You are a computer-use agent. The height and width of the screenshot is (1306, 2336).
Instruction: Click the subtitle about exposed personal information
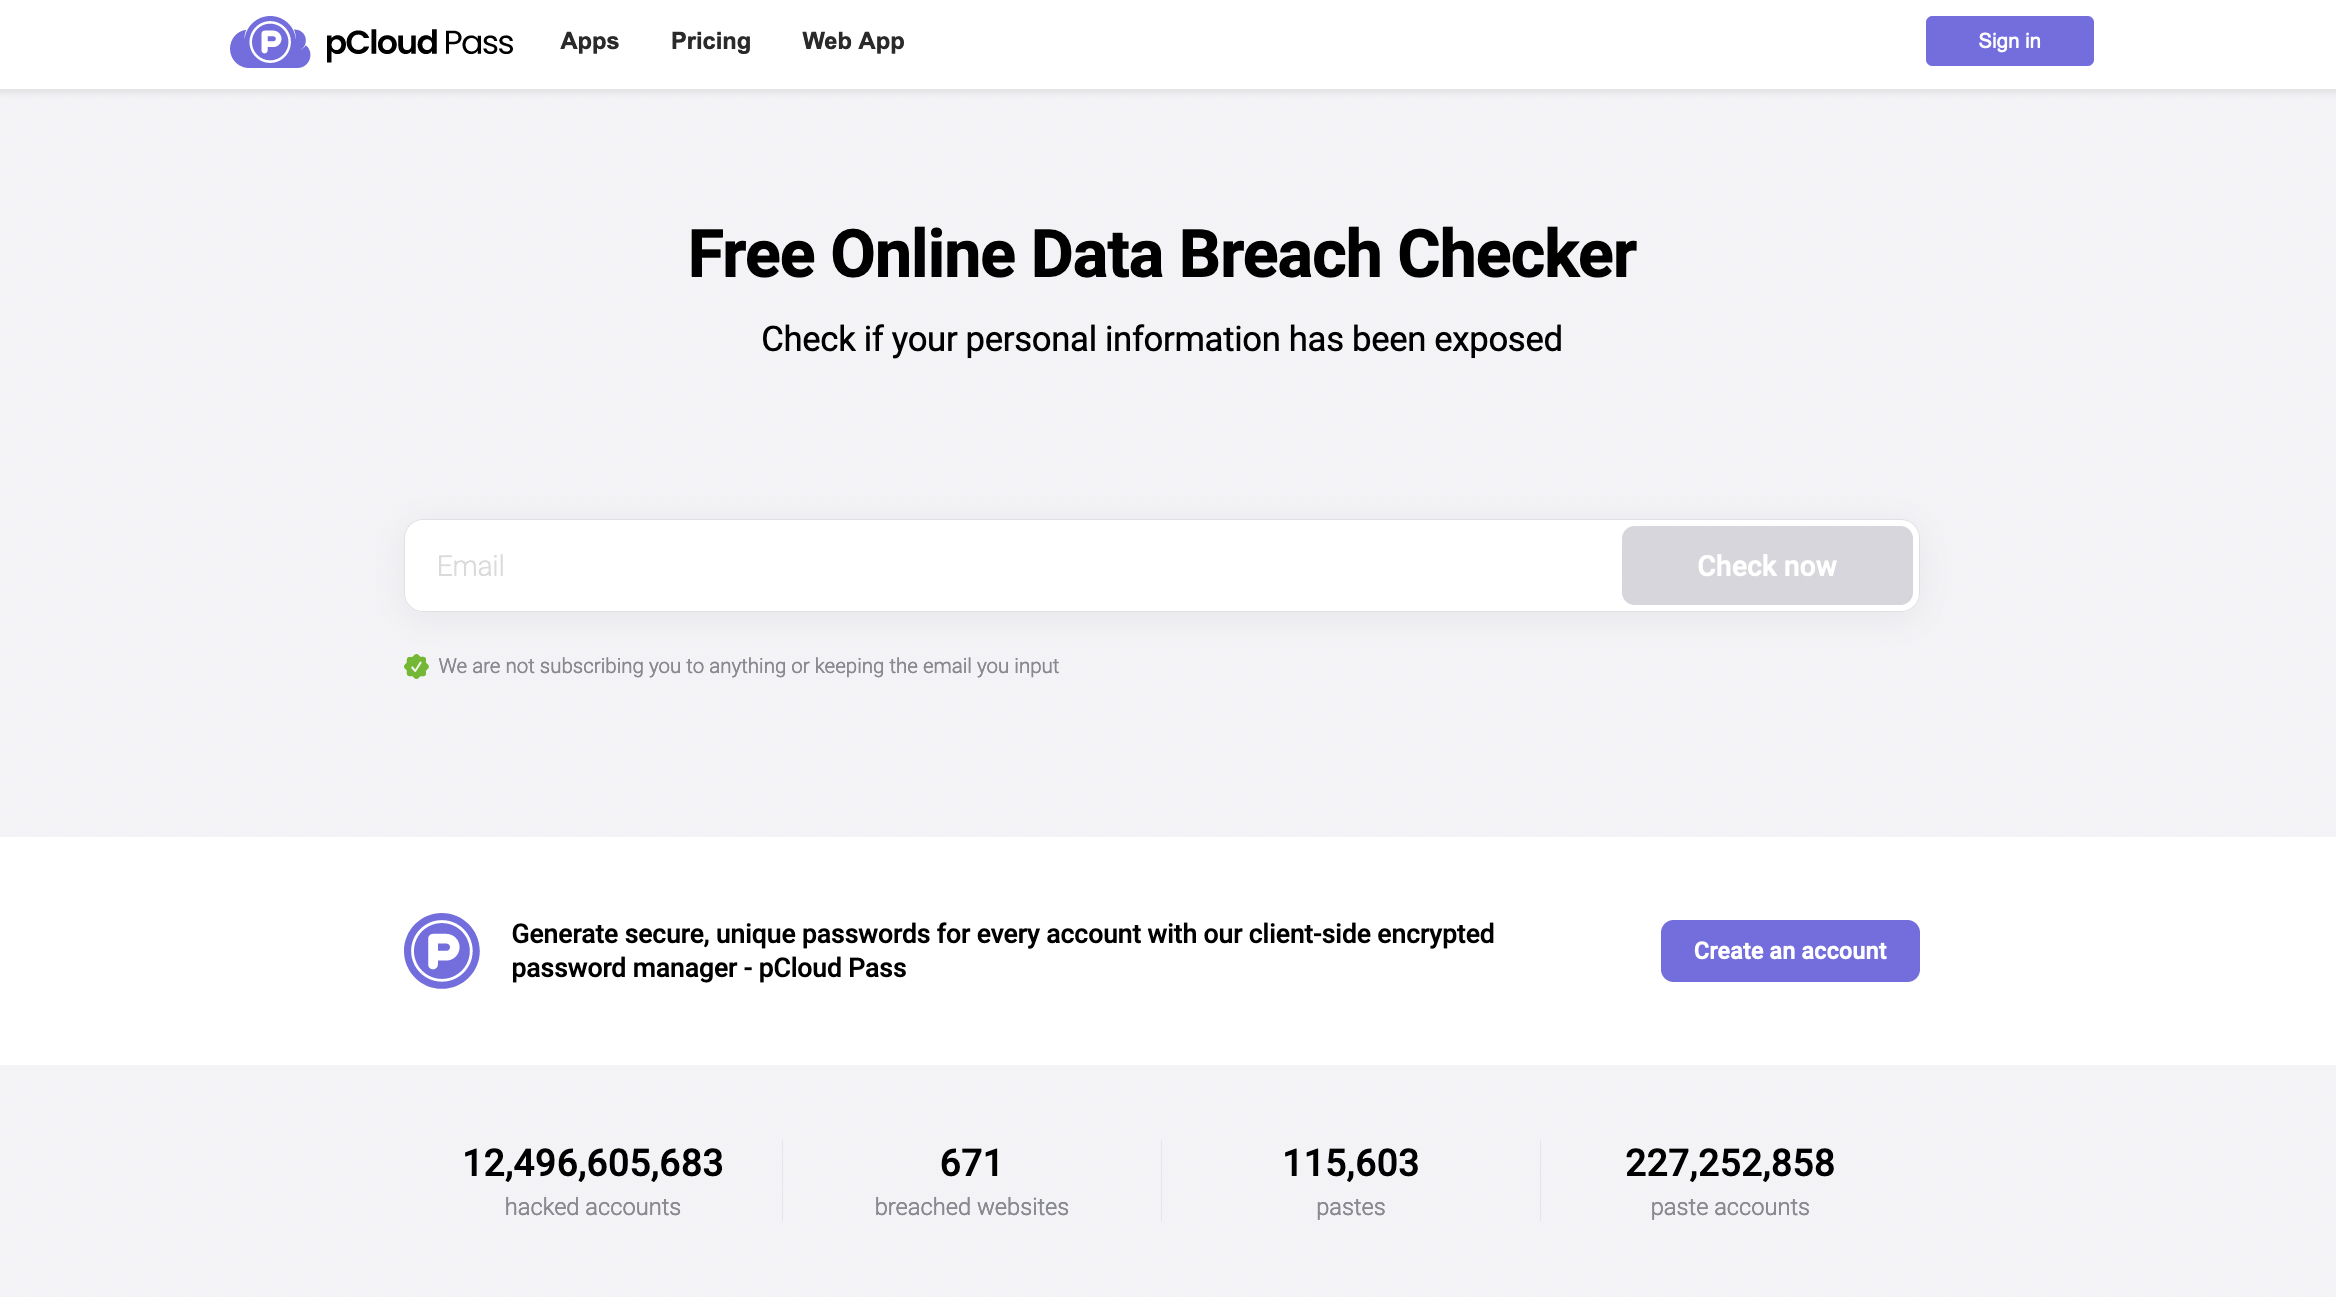click(x=1161, y=338)
